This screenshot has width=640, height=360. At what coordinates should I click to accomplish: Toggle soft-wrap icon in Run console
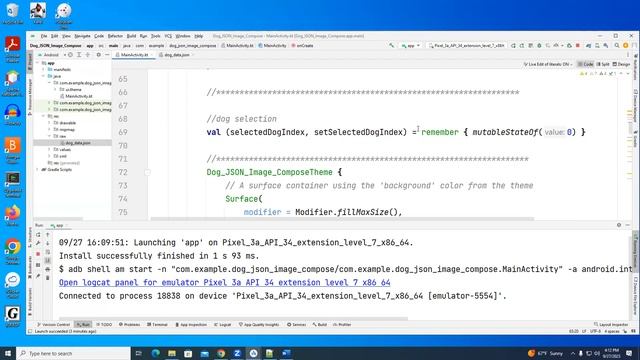click(x=48, y=252)
